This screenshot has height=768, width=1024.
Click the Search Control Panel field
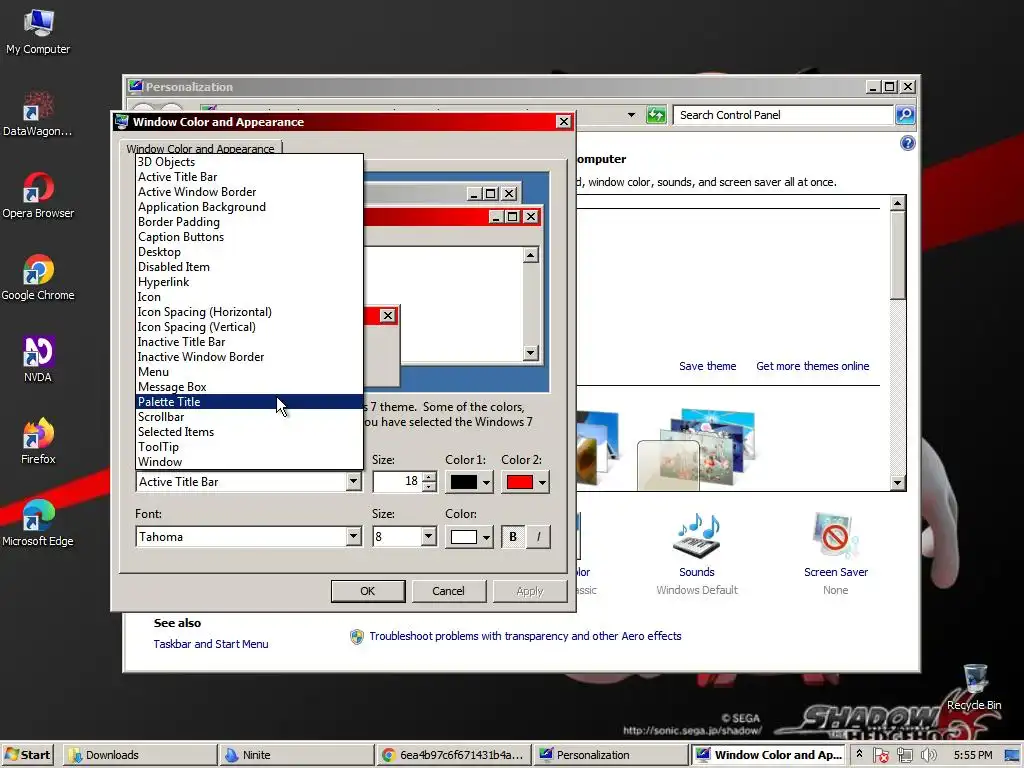tap(782, 115)
